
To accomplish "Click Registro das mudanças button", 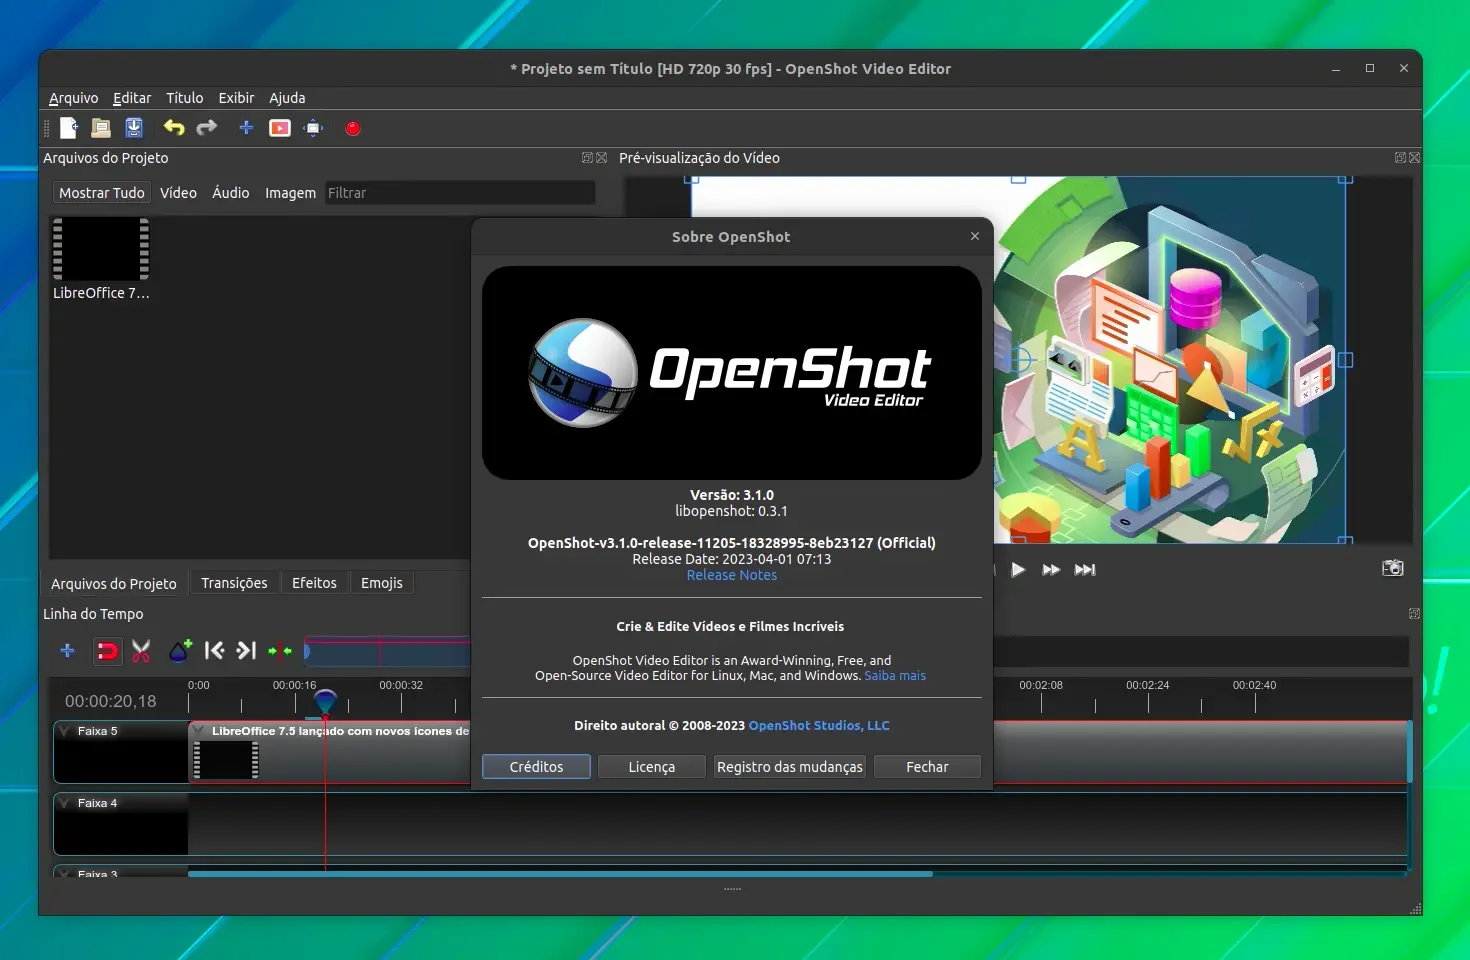I will [790, 767].
